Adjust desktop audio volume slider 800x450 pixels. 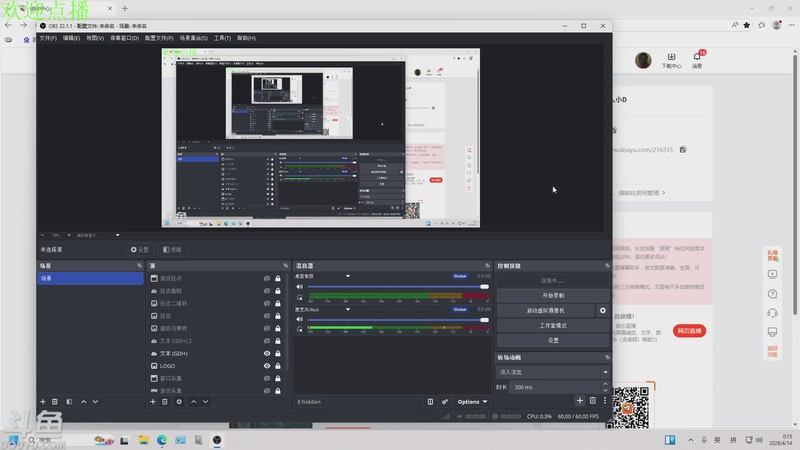(x=398, y=287)
